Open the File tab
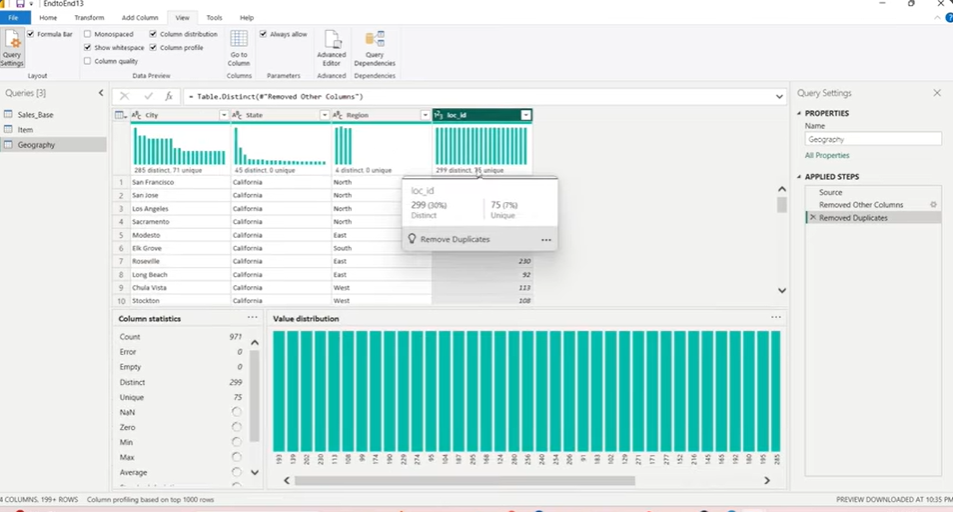The width and height of the screenshot is (953, 512). click(13, 18)
